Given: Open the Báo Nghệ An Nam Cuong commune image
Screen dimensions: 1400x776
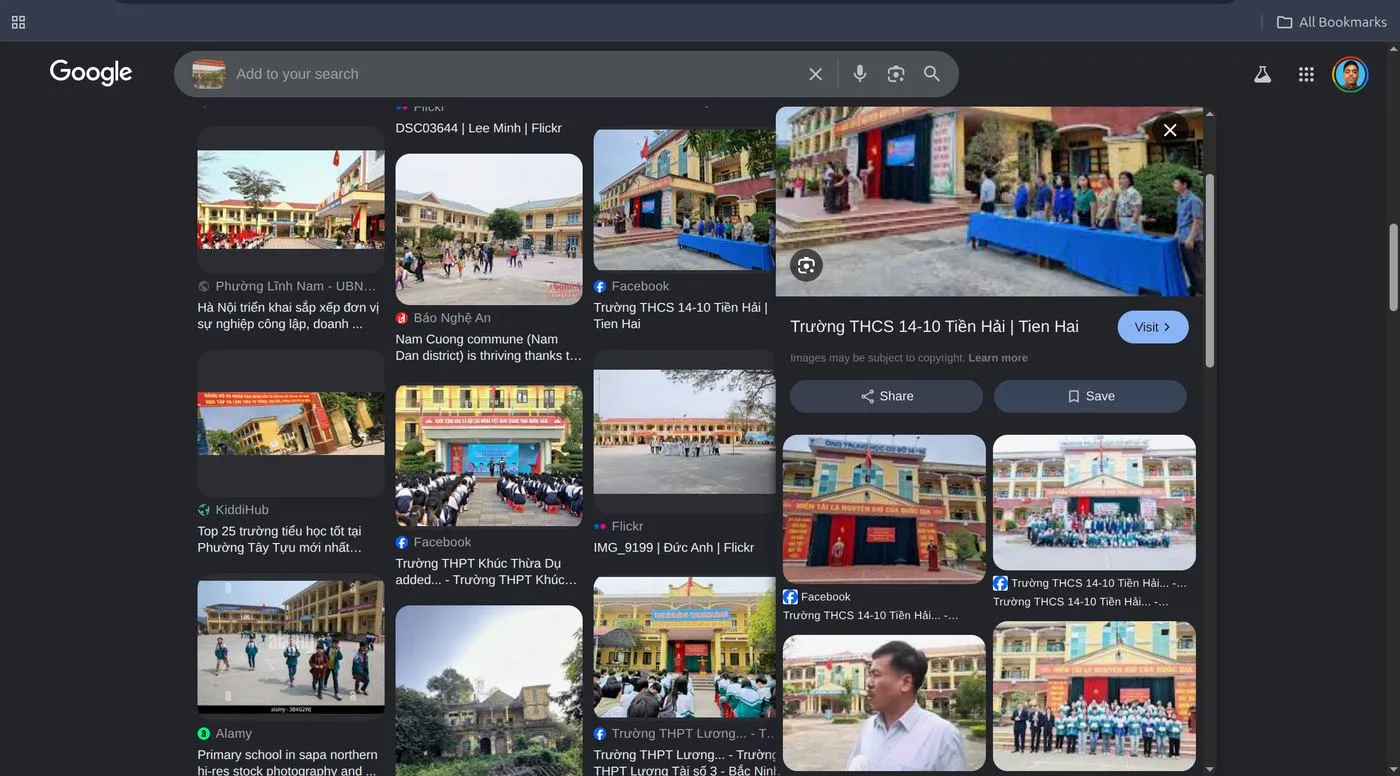Looking at the screenshot, I should [489, 229].
